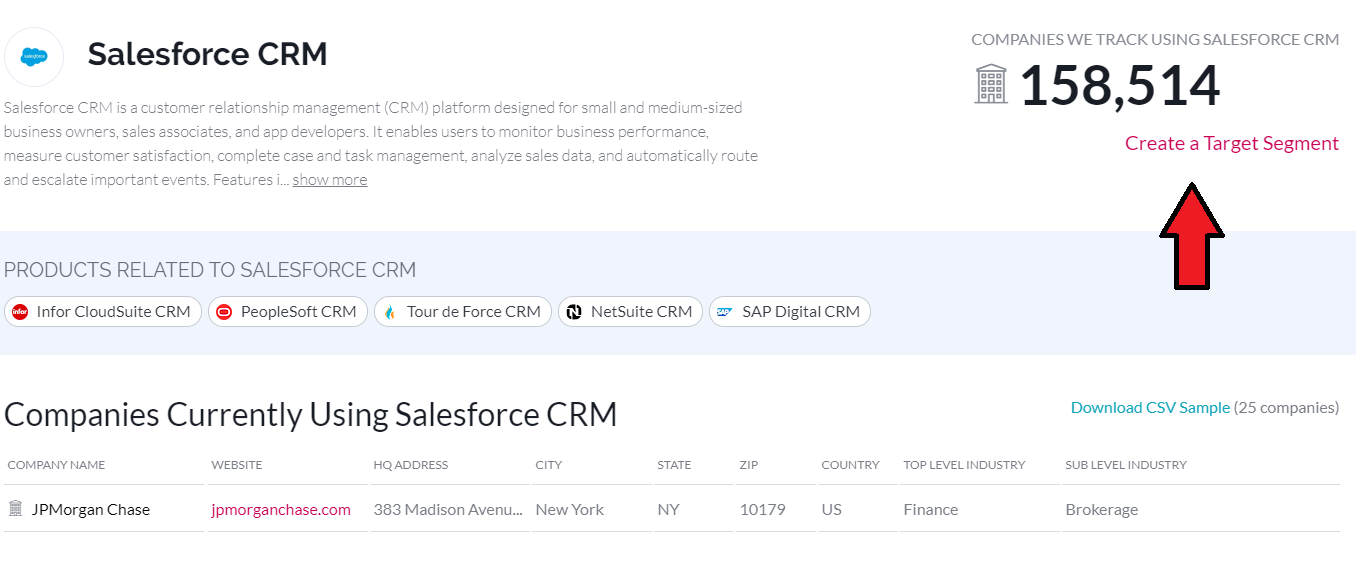Screen dimensions: 1356x579
Task: Download the CSV Sample file
Action: pyautogui.click(x=1150, y=407)
